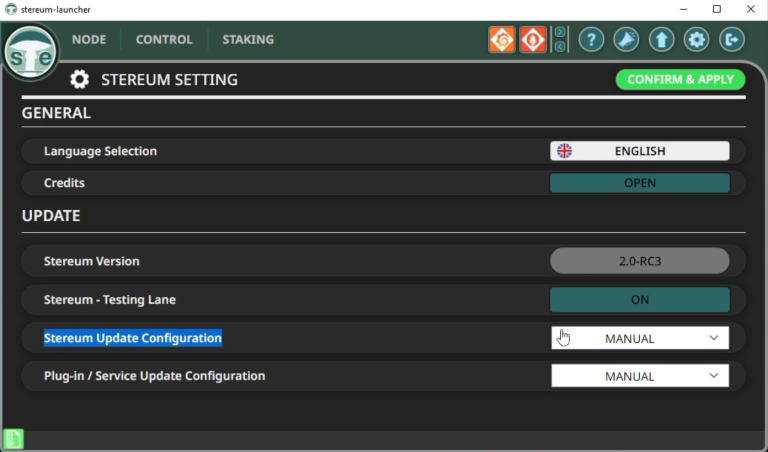This screenshot has width=768, height=452.
Task: Open the Grafana service icon
Action: 502,40
